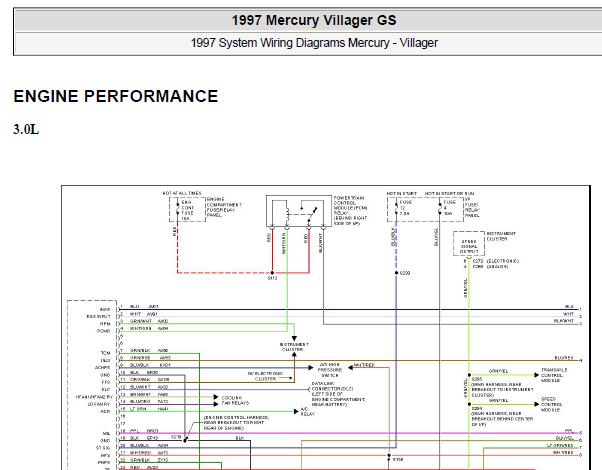This screenshot has width=602, height=470.
Task: Click the Powertrain Control Module relay symbol
Action: (x=299, y=211)
